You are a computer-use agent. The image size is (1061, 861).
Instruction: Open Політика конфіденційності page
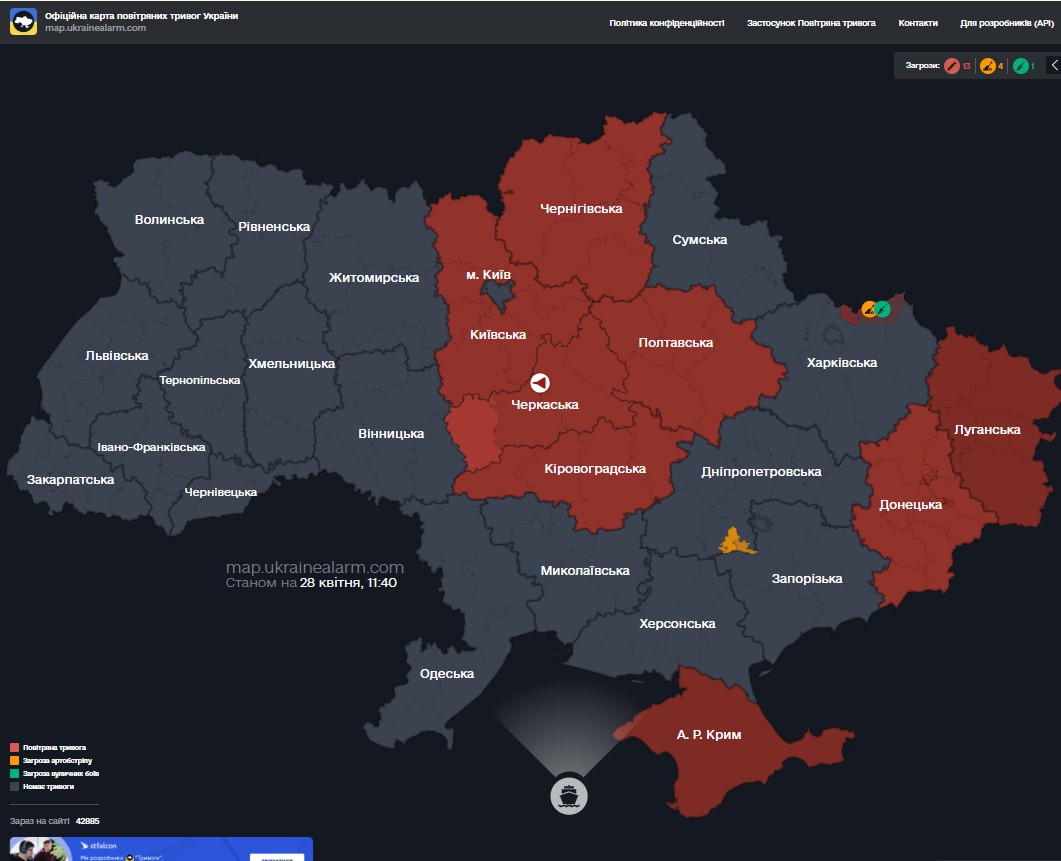pos(666,22)
